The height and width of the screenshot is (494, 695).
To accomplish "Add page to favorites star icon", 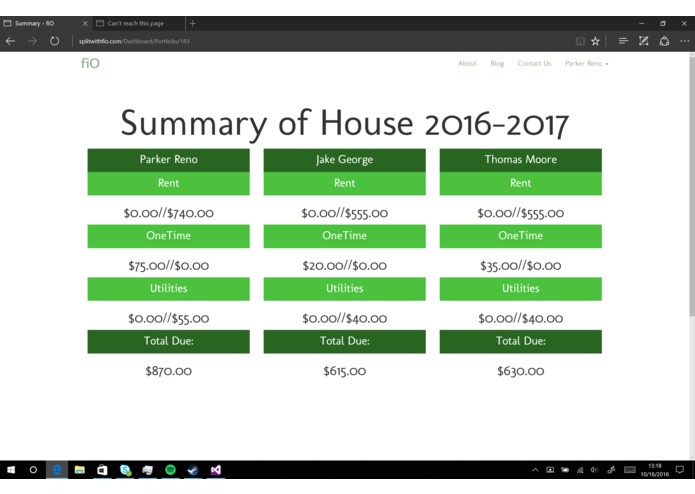I will coord(595,41).
